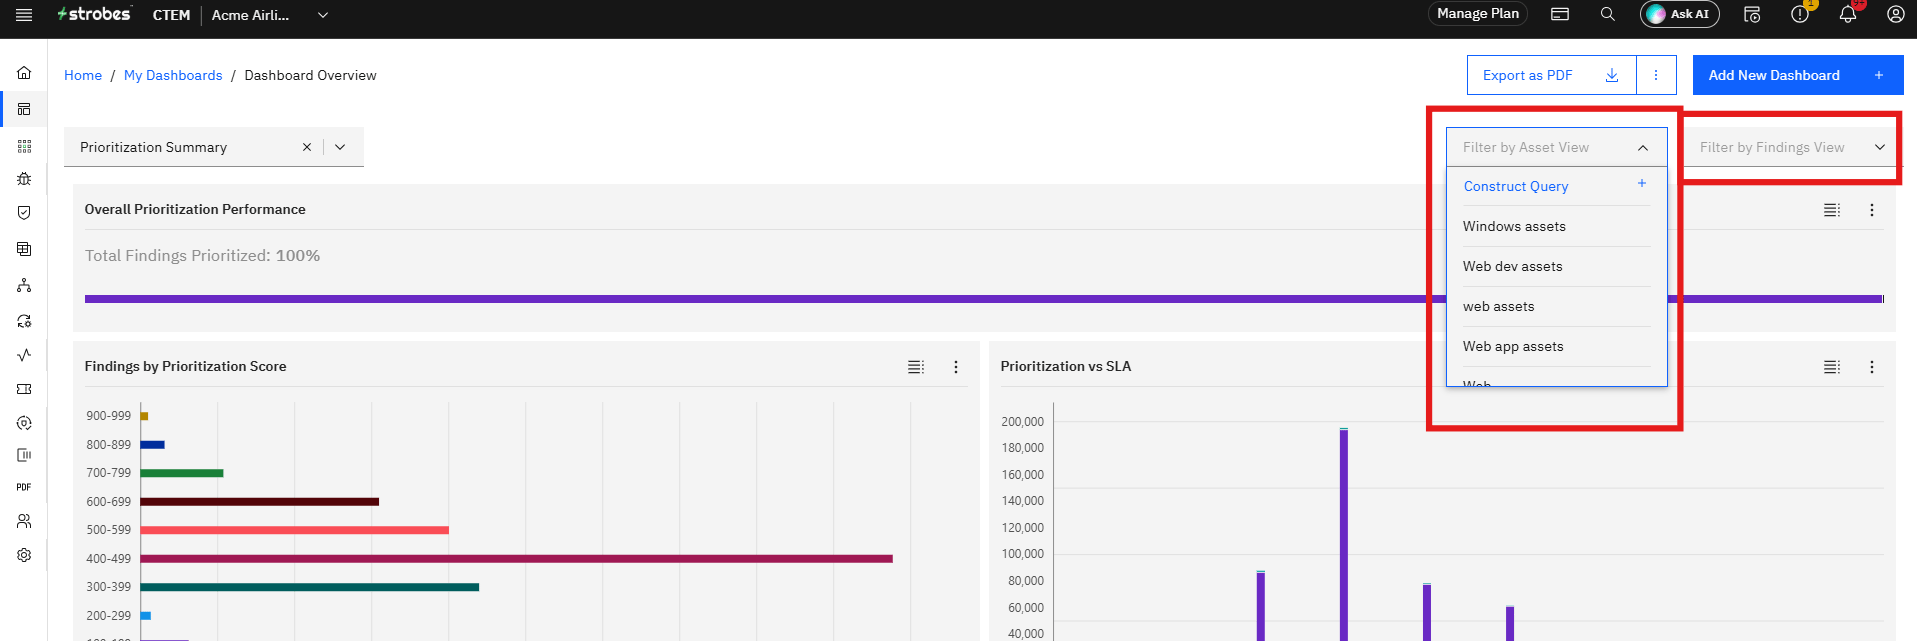Image resolution: width=1917 pixels, height=641 pixels.
Task: Click the tallest purple SLA chart bar
Action: point(1344,535)
